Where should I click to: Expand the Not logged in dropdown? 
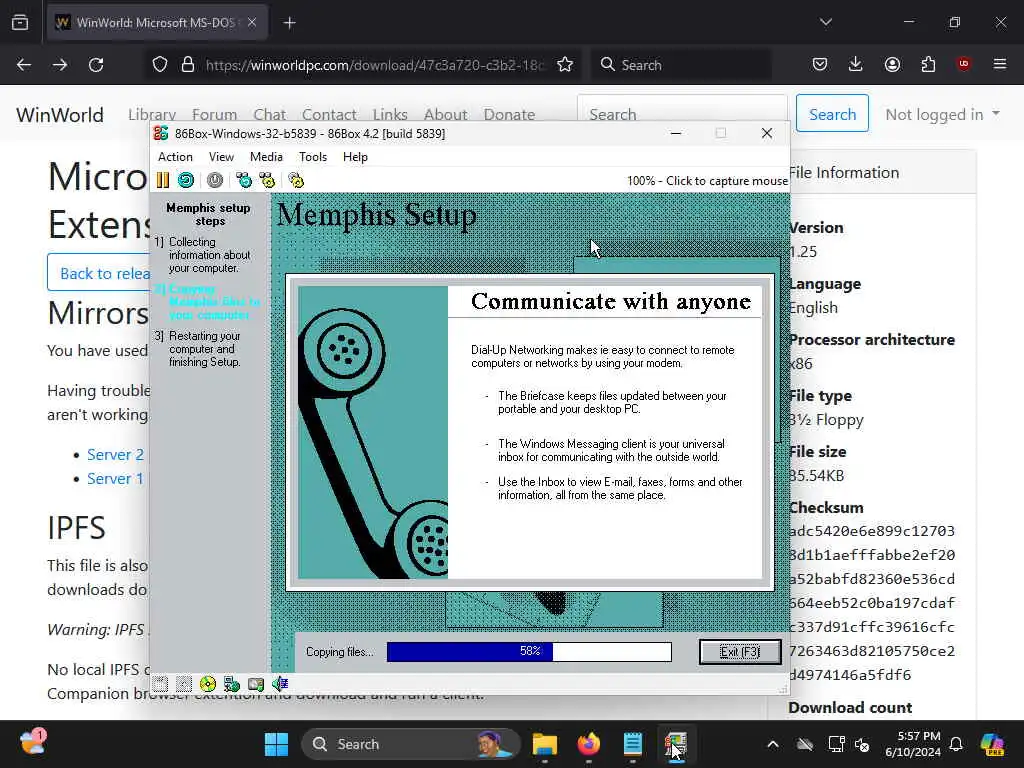point(942,114)
